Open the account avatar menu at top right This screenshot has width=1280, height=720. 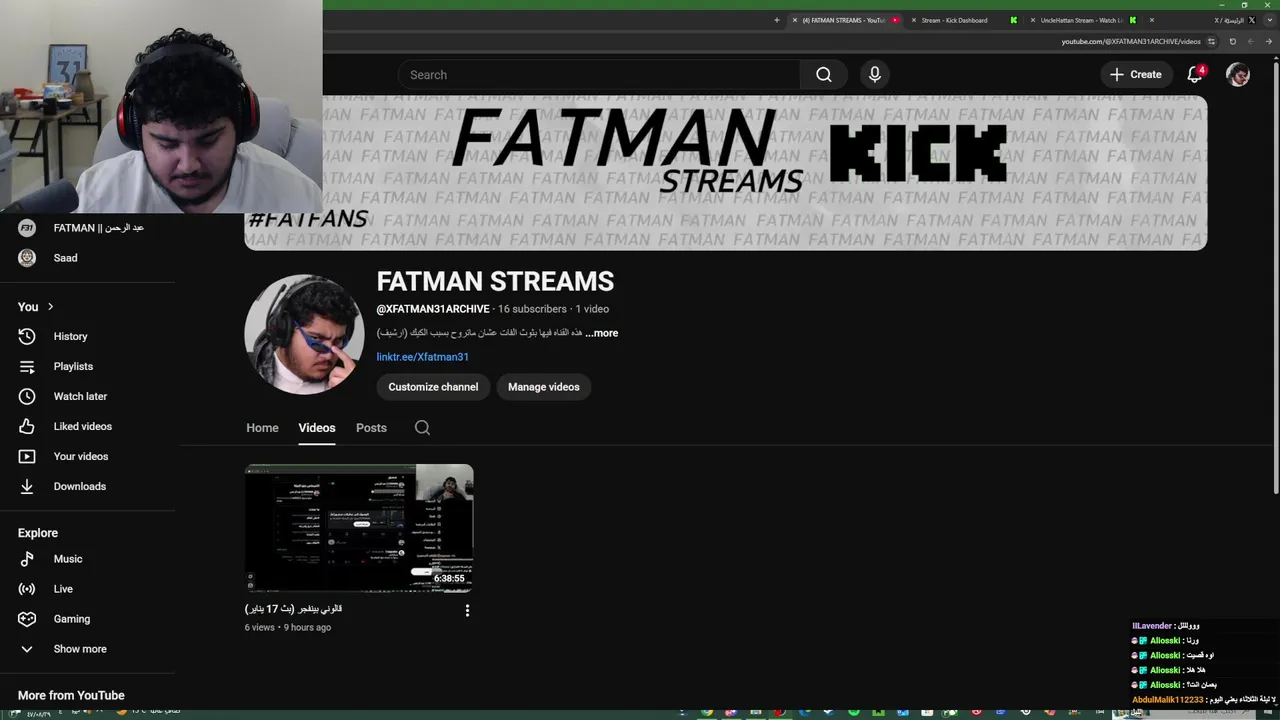(x=1238, y=75)
